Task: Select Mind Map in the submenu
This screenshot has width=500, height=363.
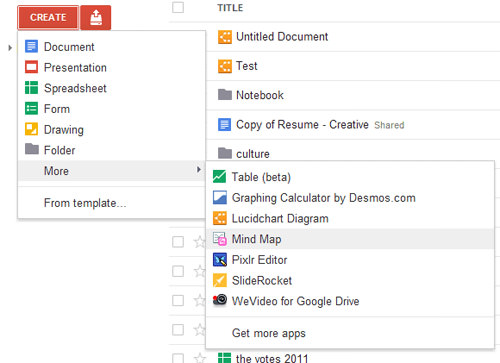Action: [x=350, y=239]
